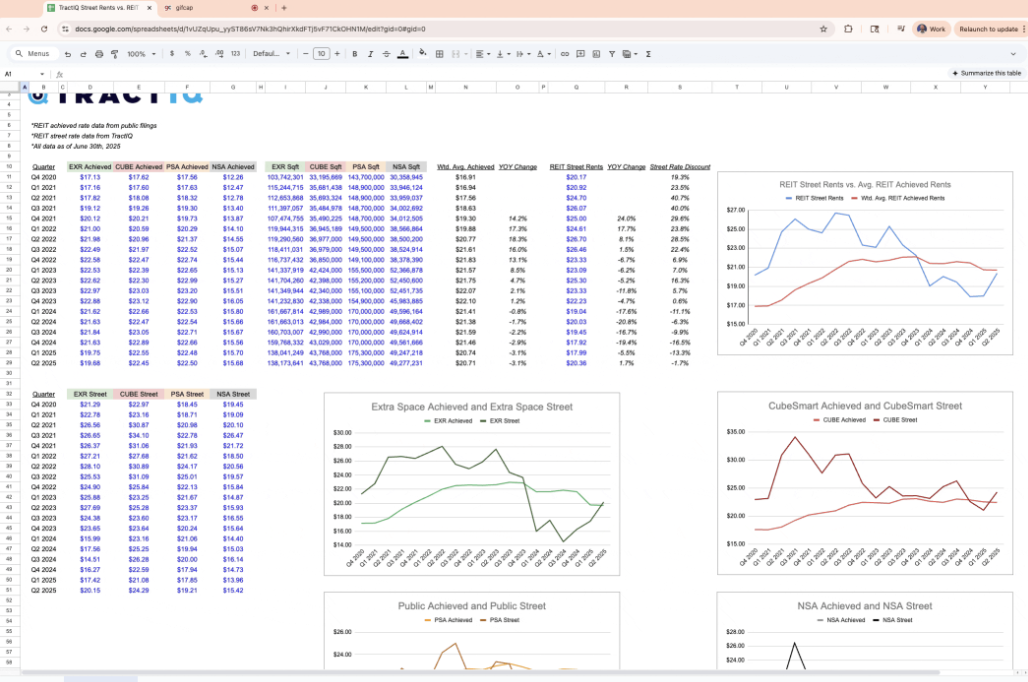Click the Insert link icon
Image resolution: width=1028 pixels, height=682 pixels.
click(x=565, y=54)
